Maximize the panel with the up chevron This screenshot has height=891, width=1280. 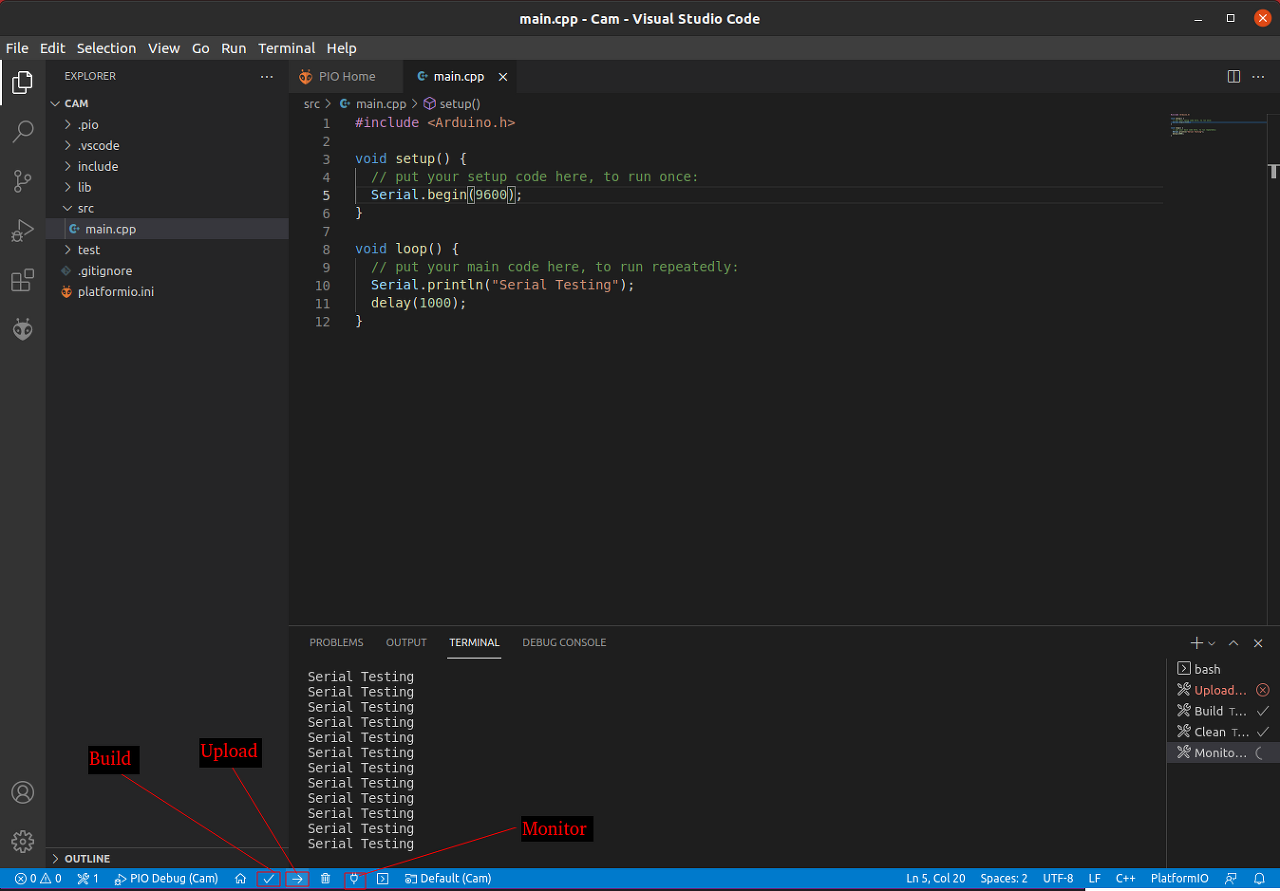[1233, 643]
